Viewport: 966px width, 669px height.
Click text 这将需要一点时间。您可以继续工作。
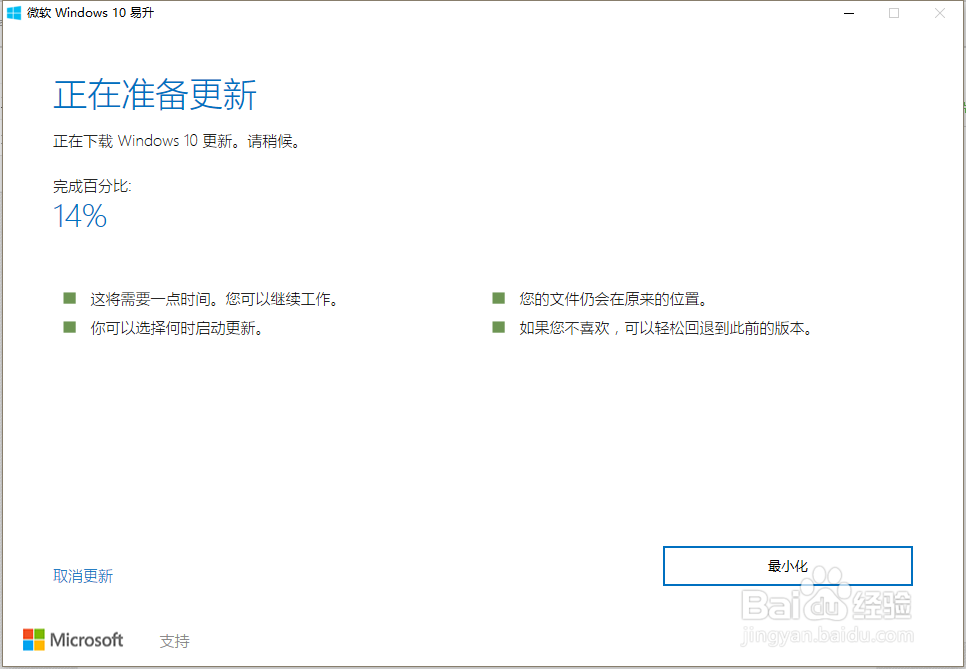click(x=214, y=299)
